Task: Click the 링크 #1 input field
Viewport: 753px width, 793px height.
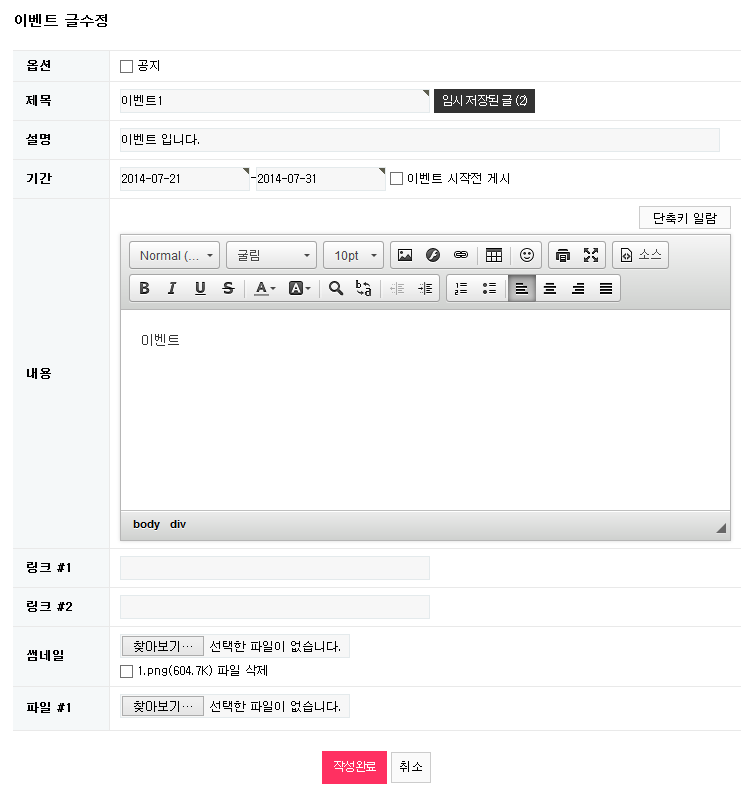Action: pyautogui.click(x=275, y=568)
